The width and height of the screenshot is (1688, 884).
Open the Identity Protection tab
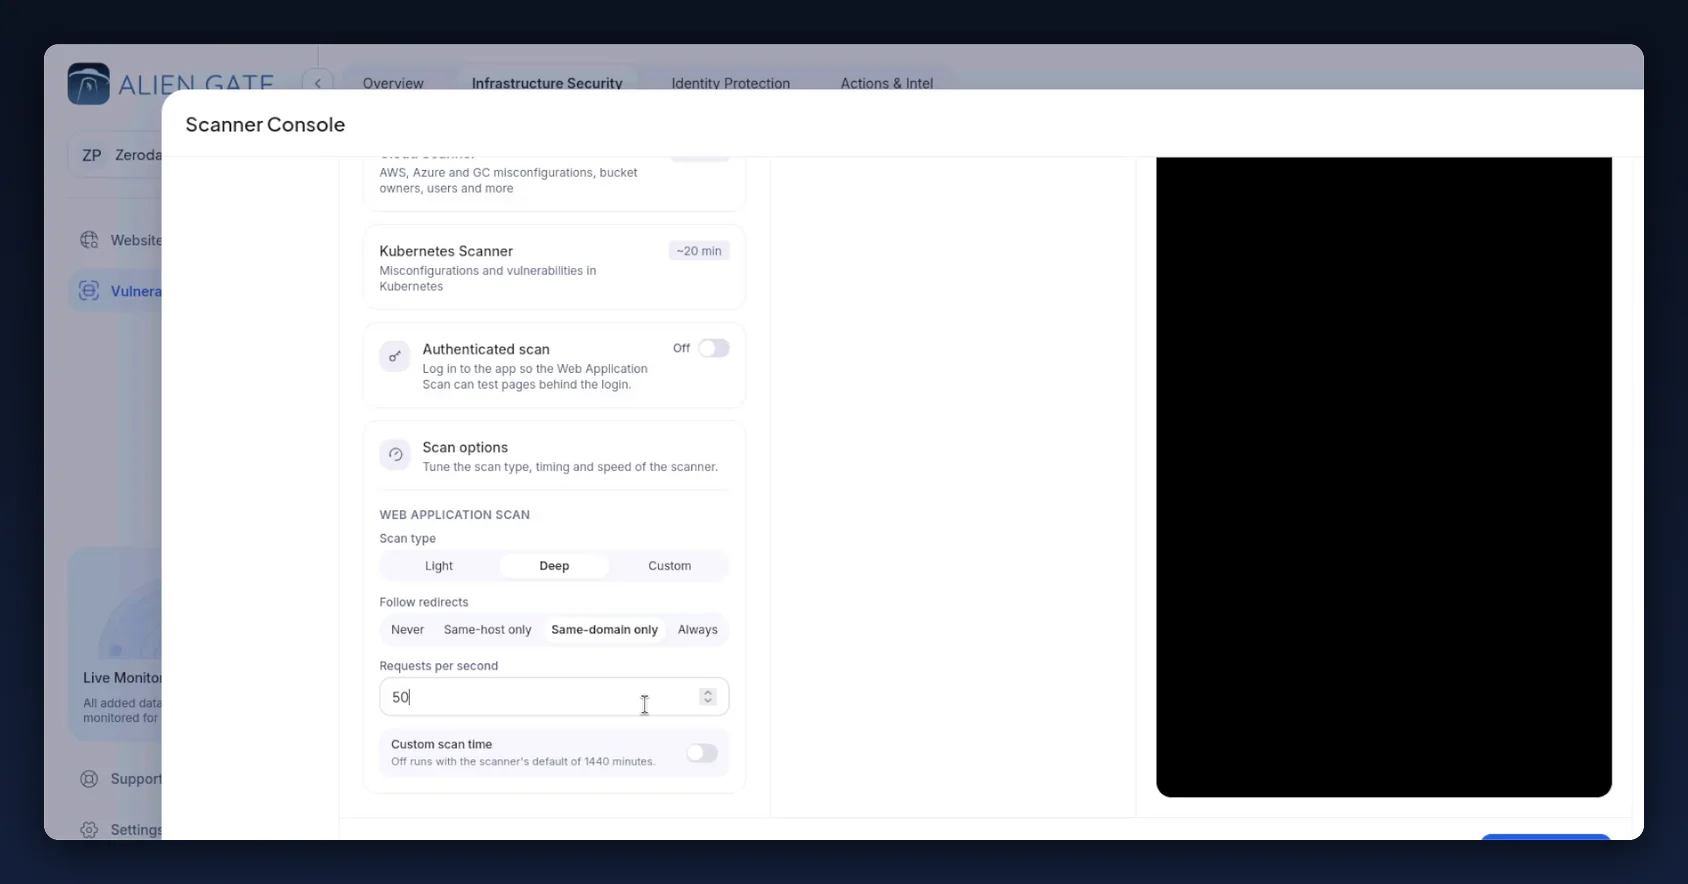[x=731, y=83]
